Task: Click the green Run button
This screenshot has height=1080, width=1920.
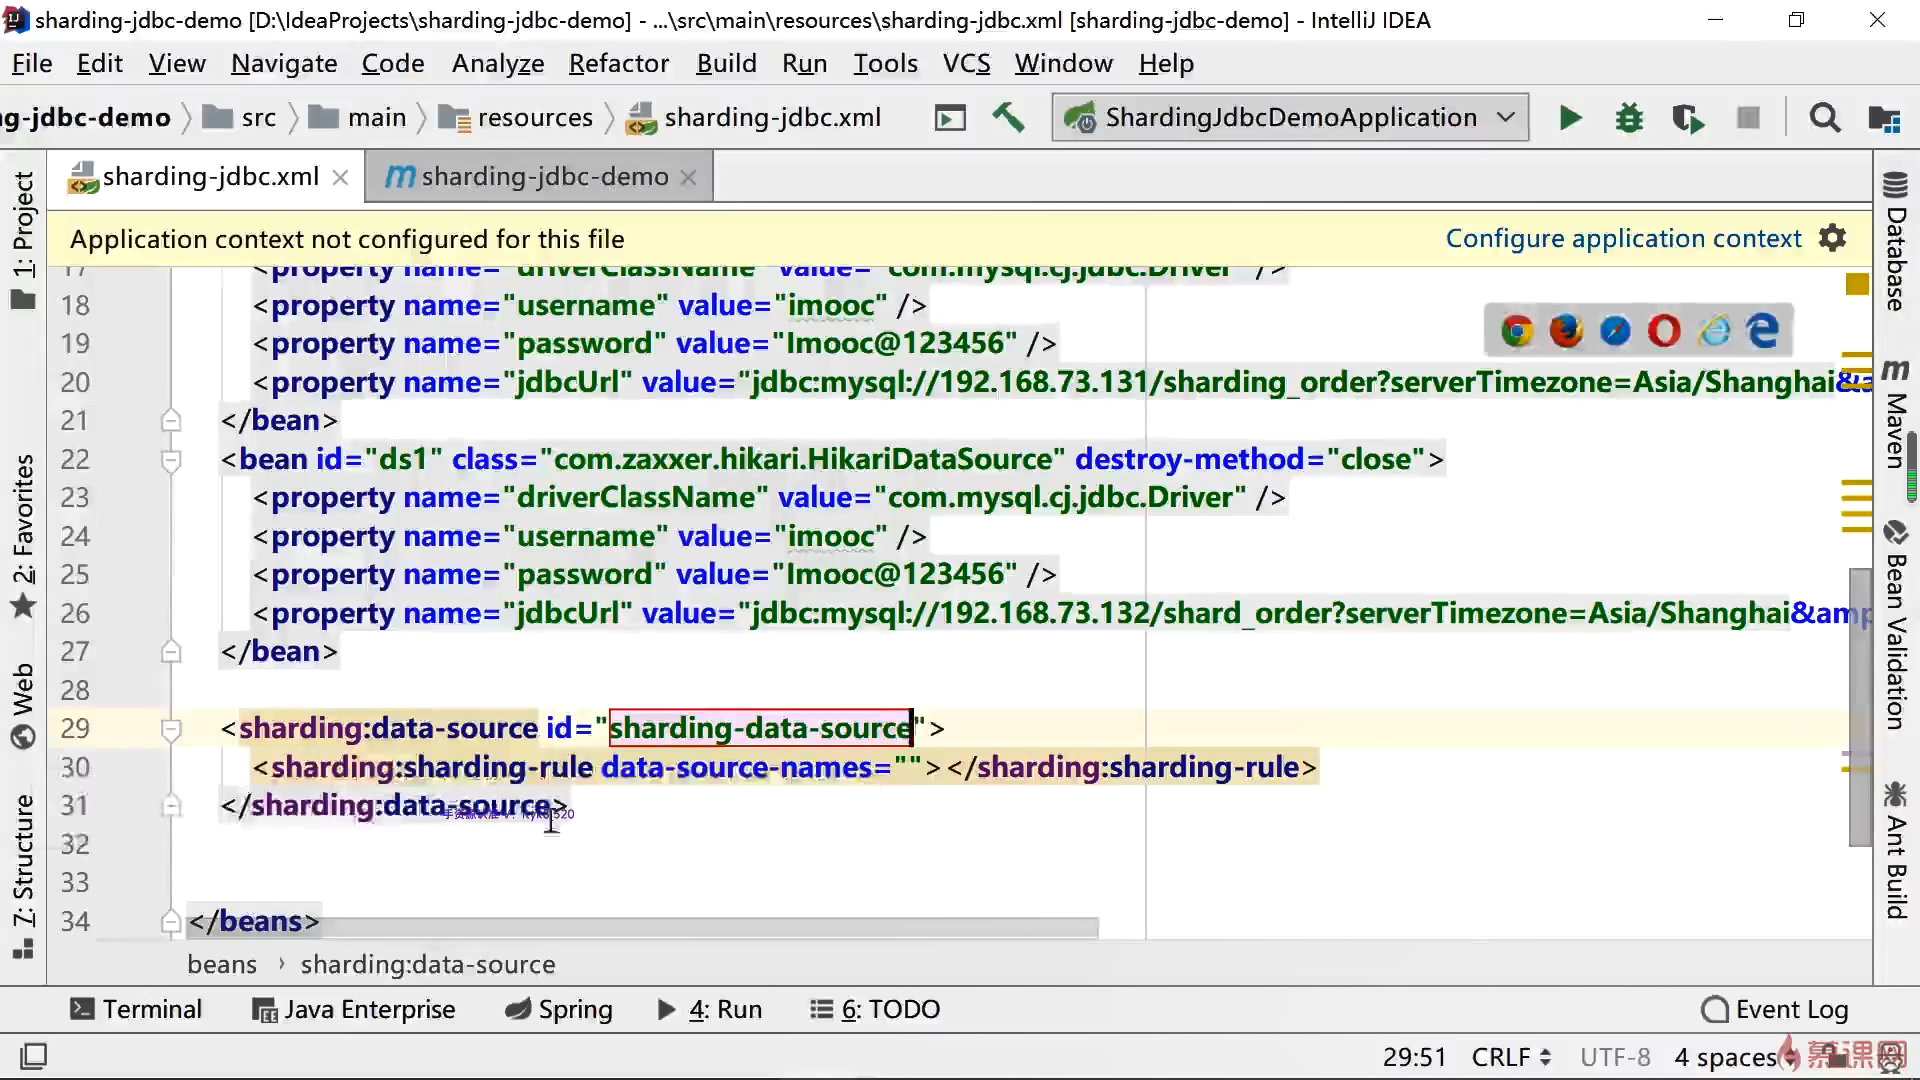Action: (1570, 118)
